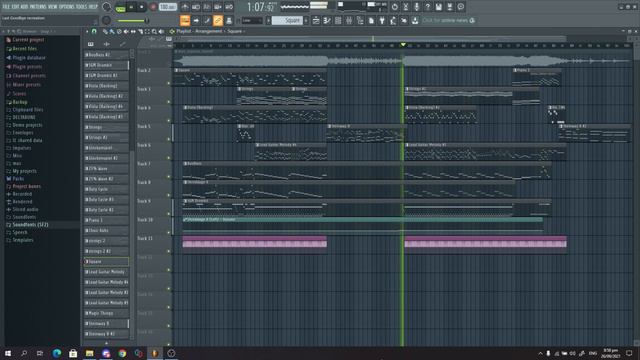This screenshot has width=640, height=360.
Task: Open the mixer view icon in toolbar
Action: 349,20
